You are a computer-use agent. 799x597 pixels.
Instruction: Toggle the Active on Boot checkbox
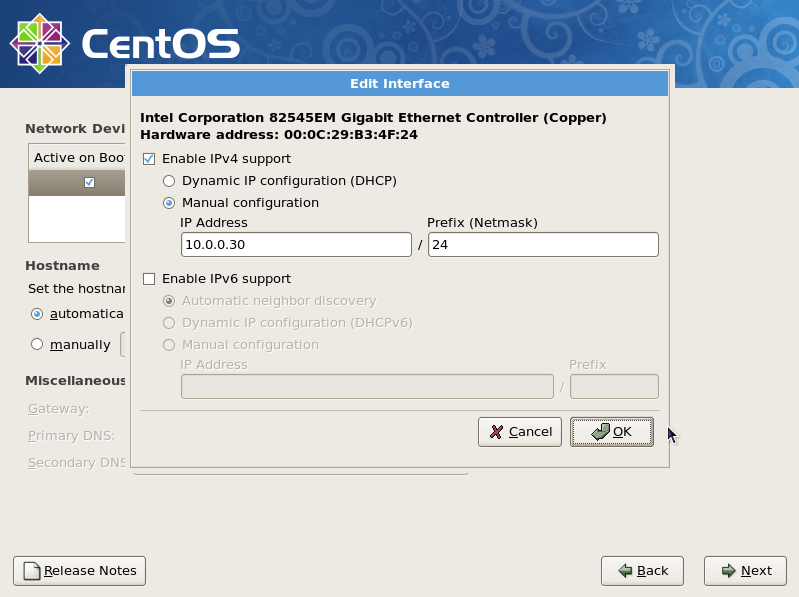pos(89,182)
